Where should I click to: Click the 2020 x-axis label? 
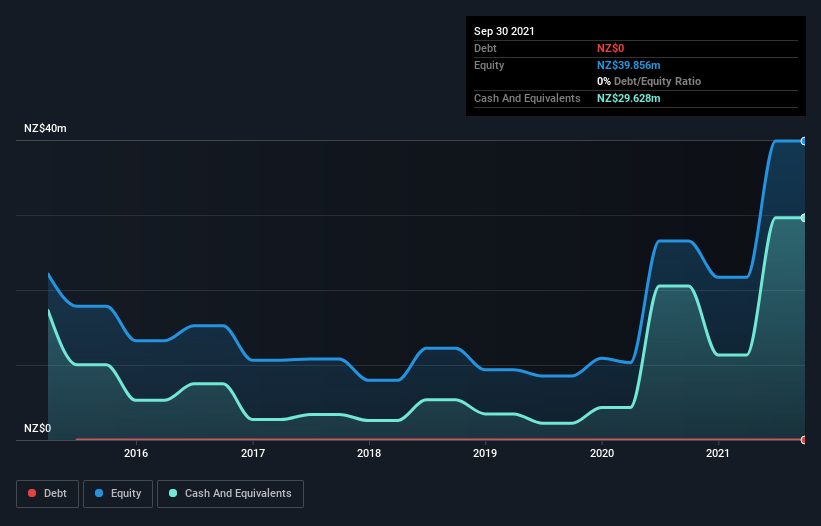pyautogui.click(x=602, y=453)
